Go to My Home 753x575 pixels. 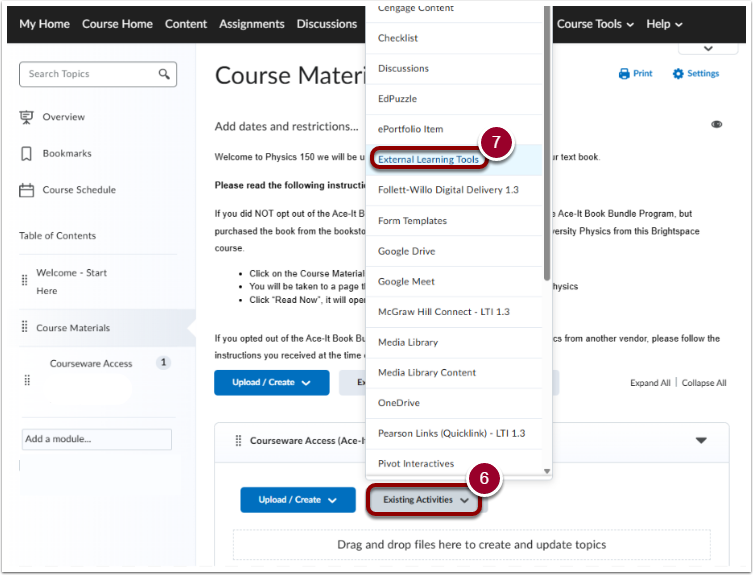pyautogui.click(x=44, y=24)
